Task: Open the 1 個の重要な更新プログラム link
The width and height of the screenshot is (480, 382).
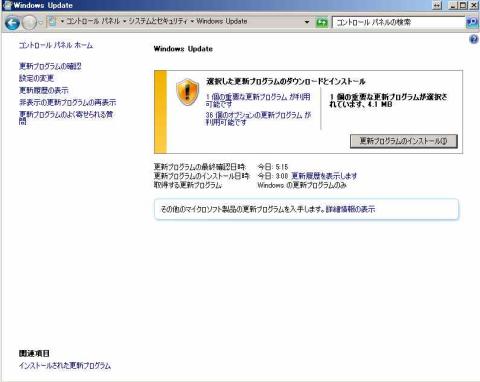Action: [258, 100]
